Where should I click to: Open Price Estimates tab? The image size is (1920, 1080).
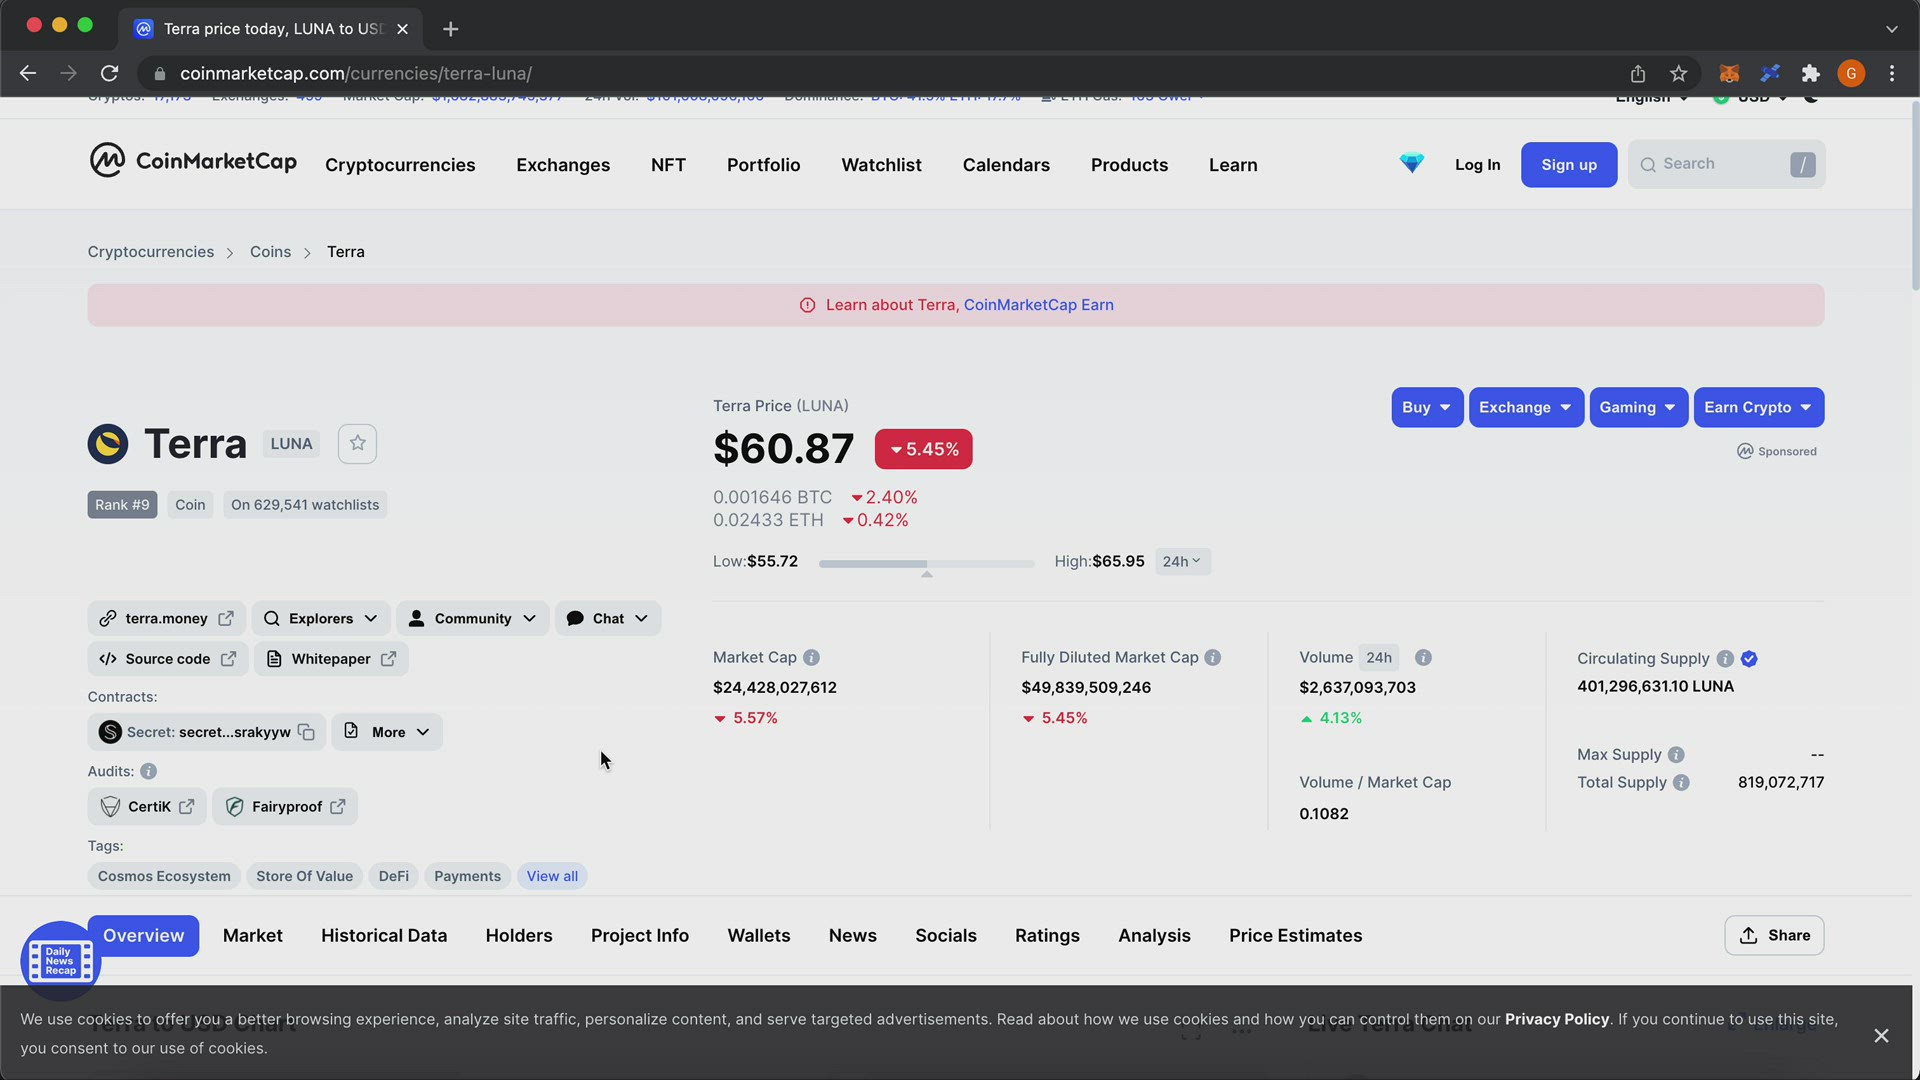(1295, 936)
